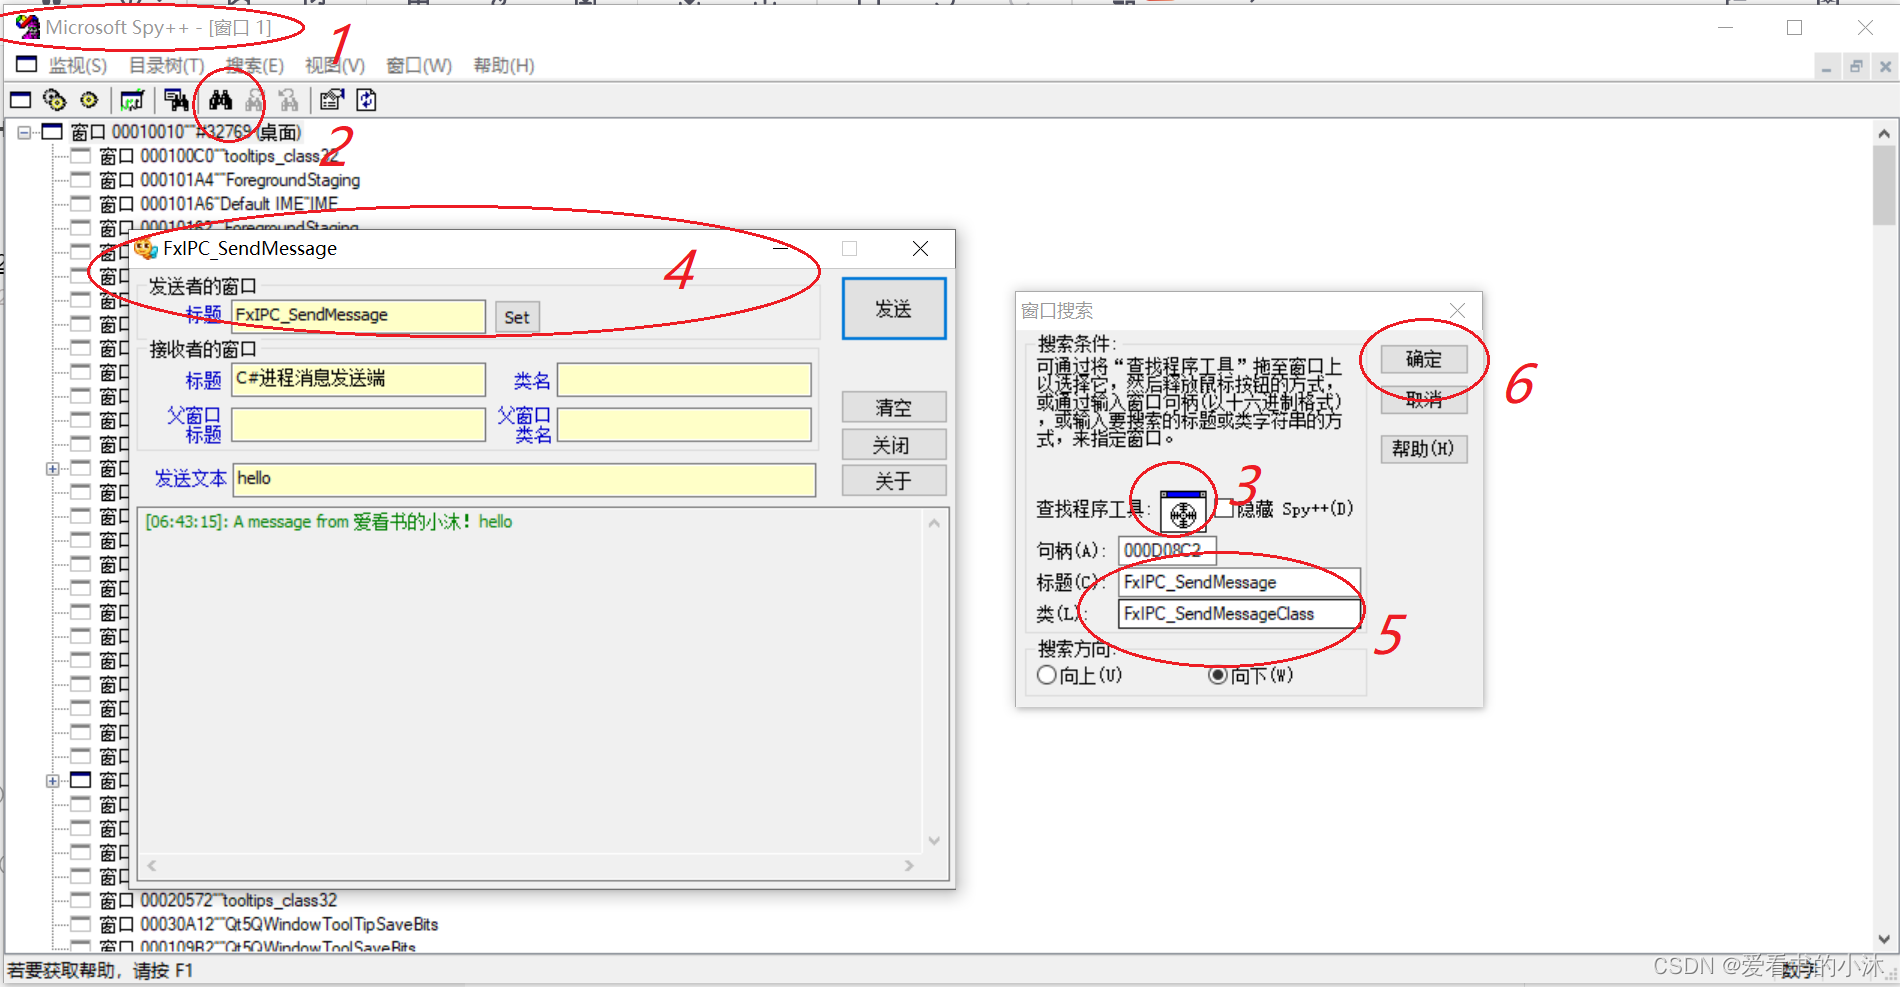Click the receiver title field C#进程消息发送端
The width and height of the screenshot is (1900, 987).
[x=359, y=379]
